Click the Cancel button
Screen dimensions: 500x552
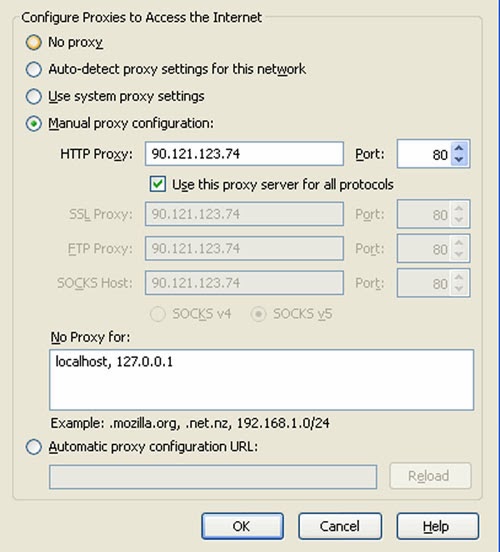(340, 526)
